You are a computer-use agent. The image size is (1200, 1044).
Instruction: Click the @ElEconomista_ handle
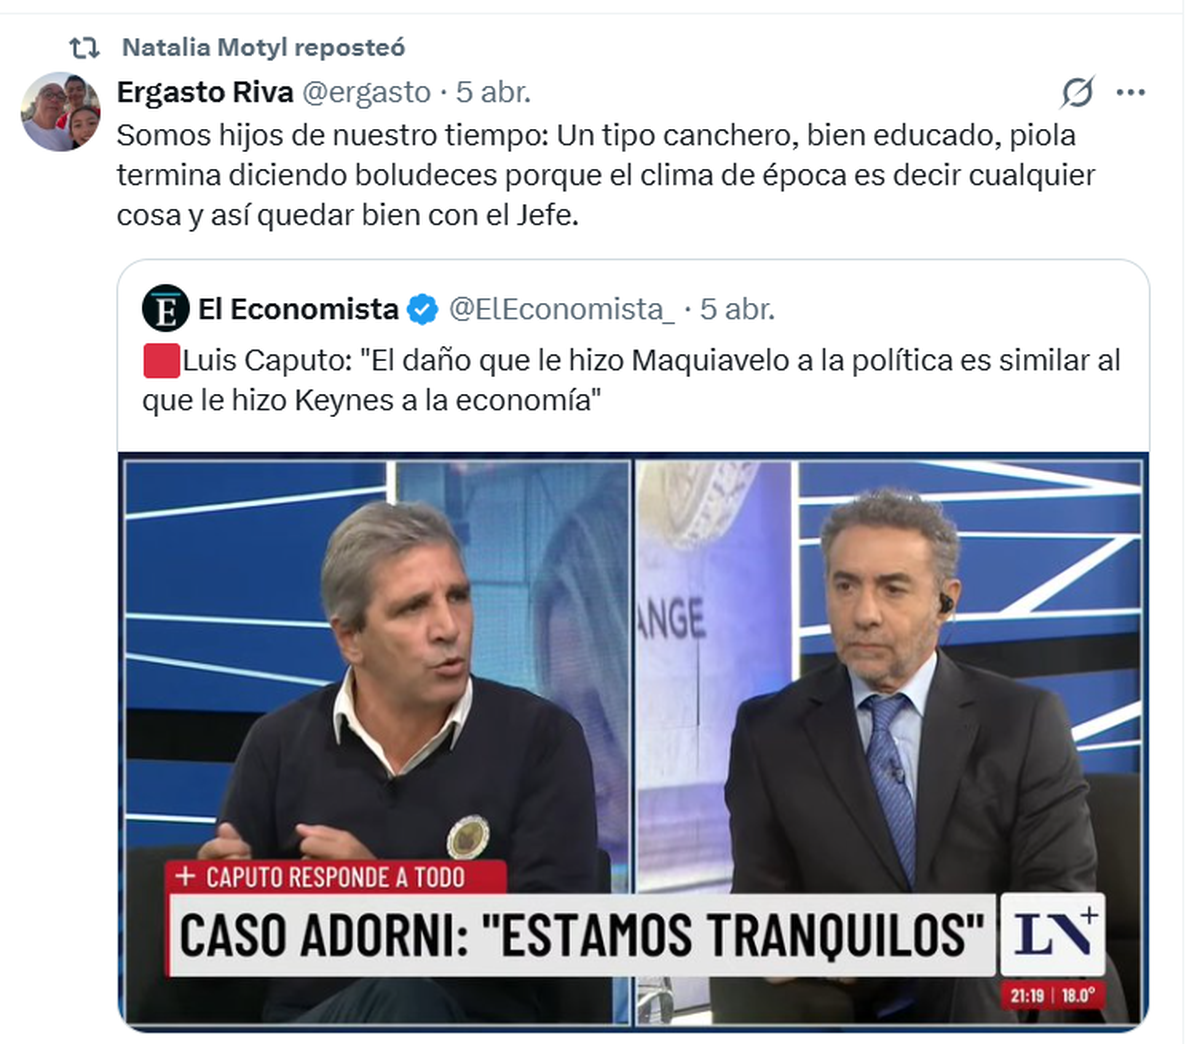[562, 309]
